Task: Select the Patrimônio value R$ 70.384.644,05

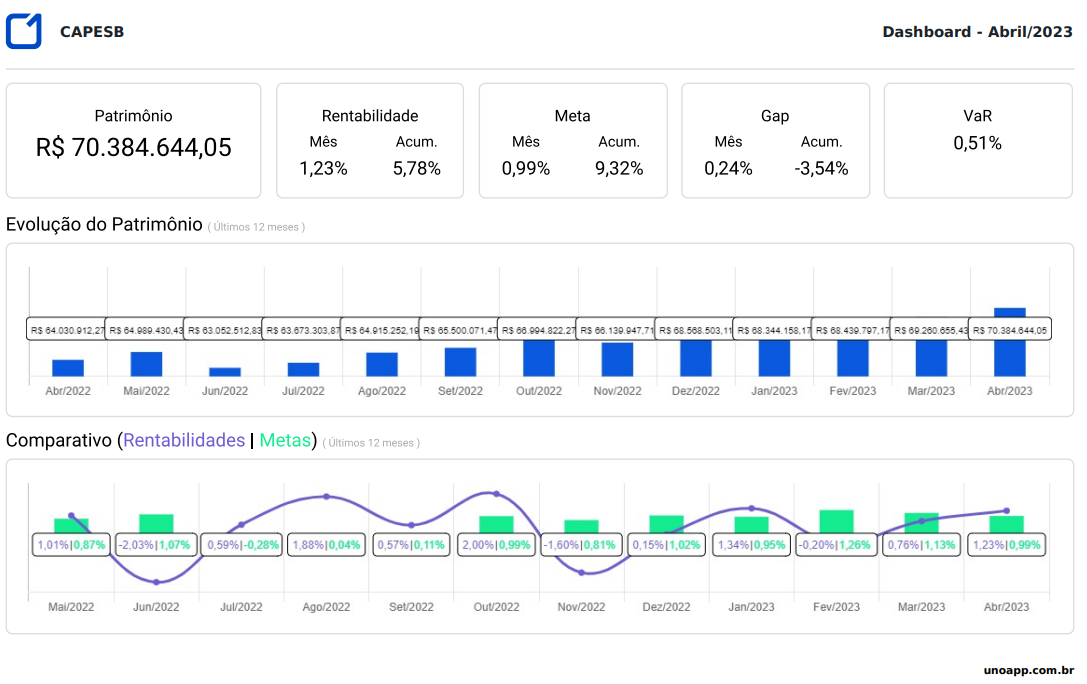Action: click(x=133, y=148)
